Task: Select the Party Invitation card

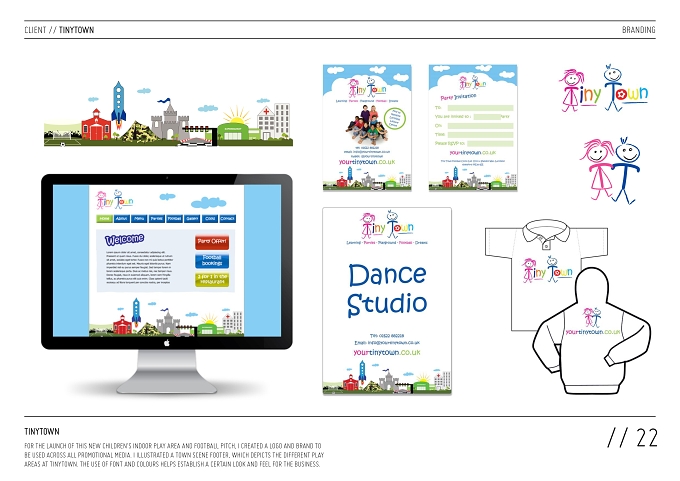Action: [x=473, y=128]
